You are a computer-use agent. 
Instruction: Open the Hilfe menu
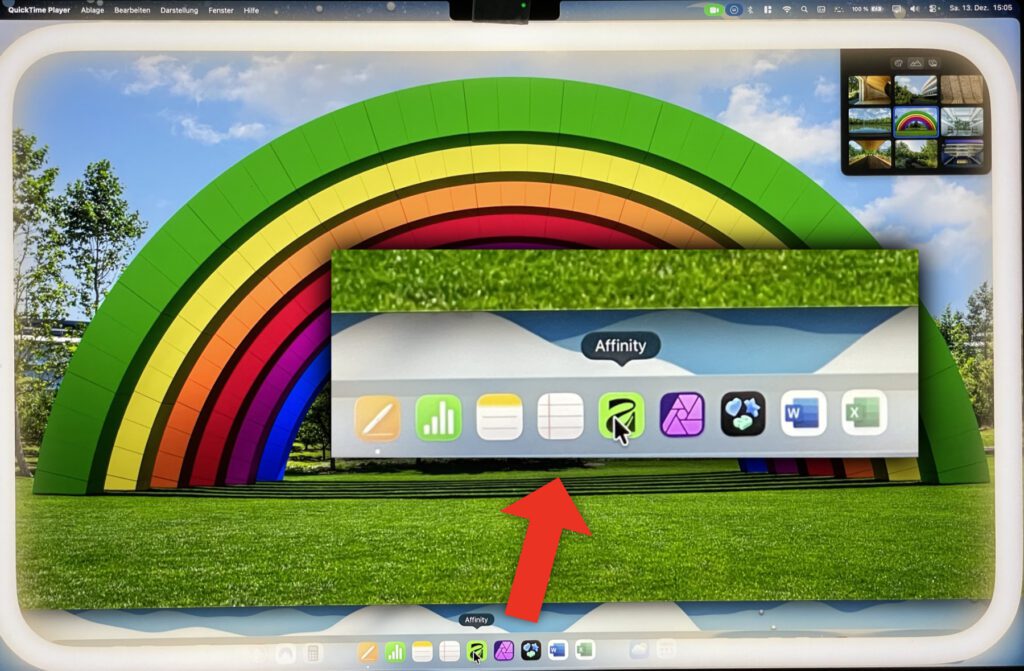pyautogui.click(x=250, y=11)
